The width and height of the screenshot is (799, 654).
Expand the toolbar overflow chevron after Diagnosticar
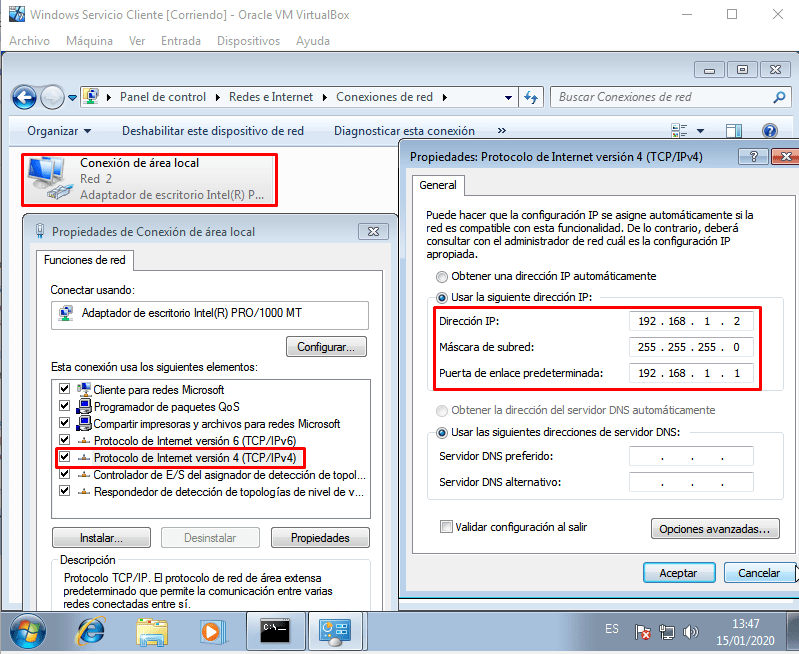point(502,131)
